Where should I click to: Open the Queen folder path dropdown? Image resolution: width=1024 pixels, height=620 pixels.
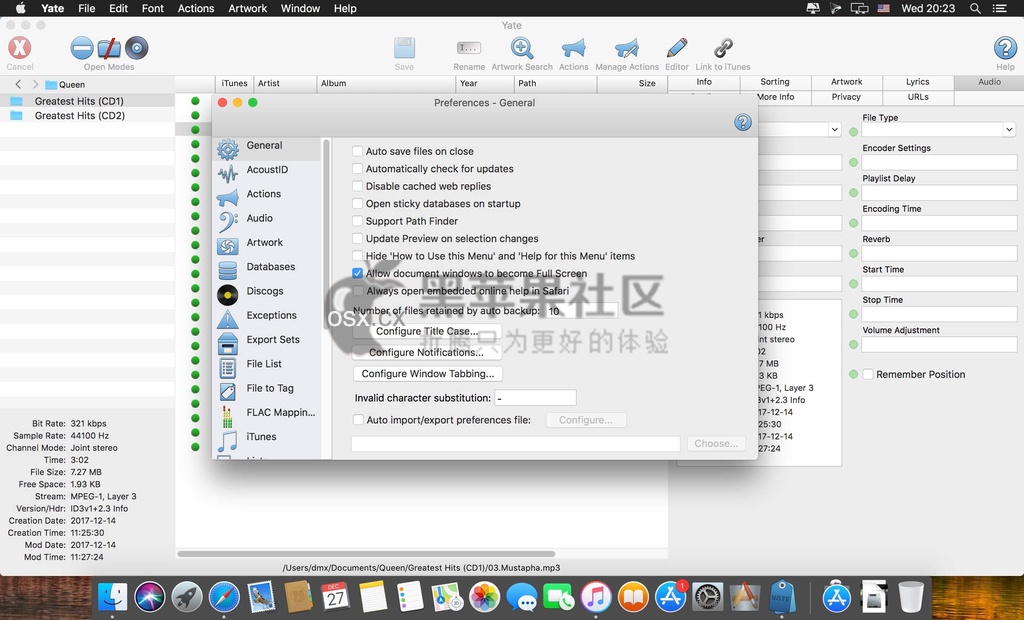point(65,84)
